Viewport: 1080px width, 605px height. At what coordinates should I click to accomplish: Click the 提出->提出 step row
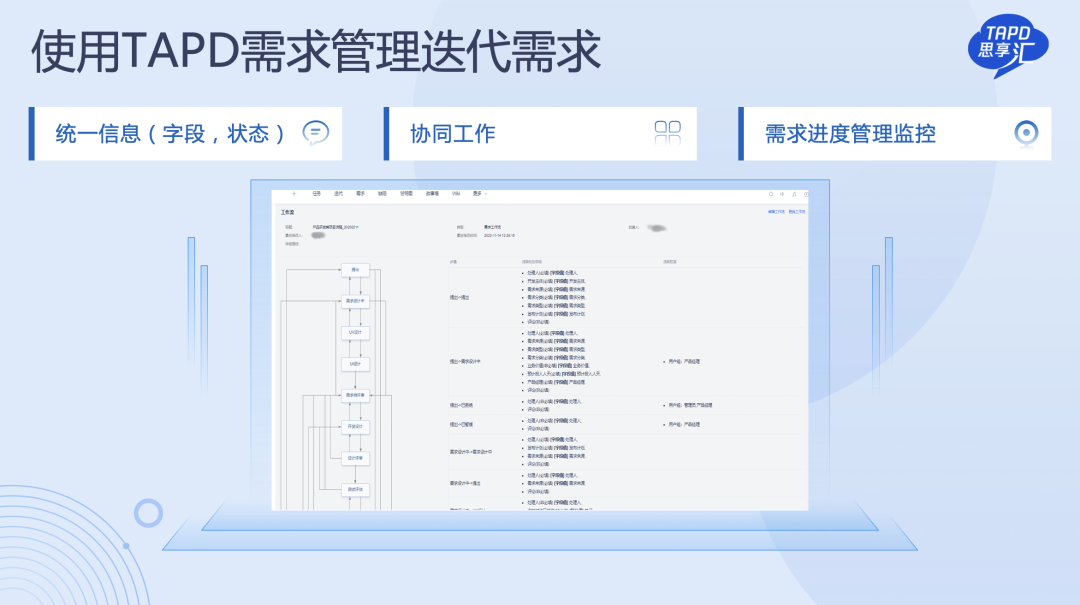coord(627,297)
